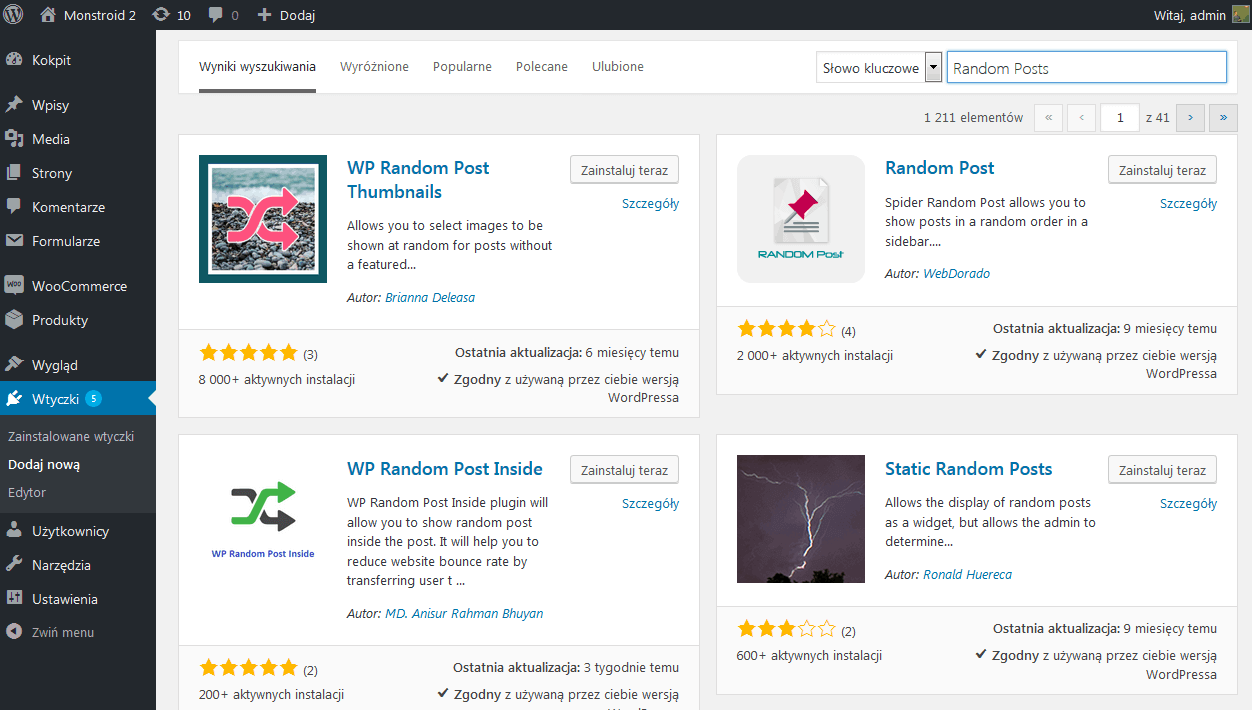Click the plugin search field containing Random Posts
1252x710 pixels.
point(1086,68)
